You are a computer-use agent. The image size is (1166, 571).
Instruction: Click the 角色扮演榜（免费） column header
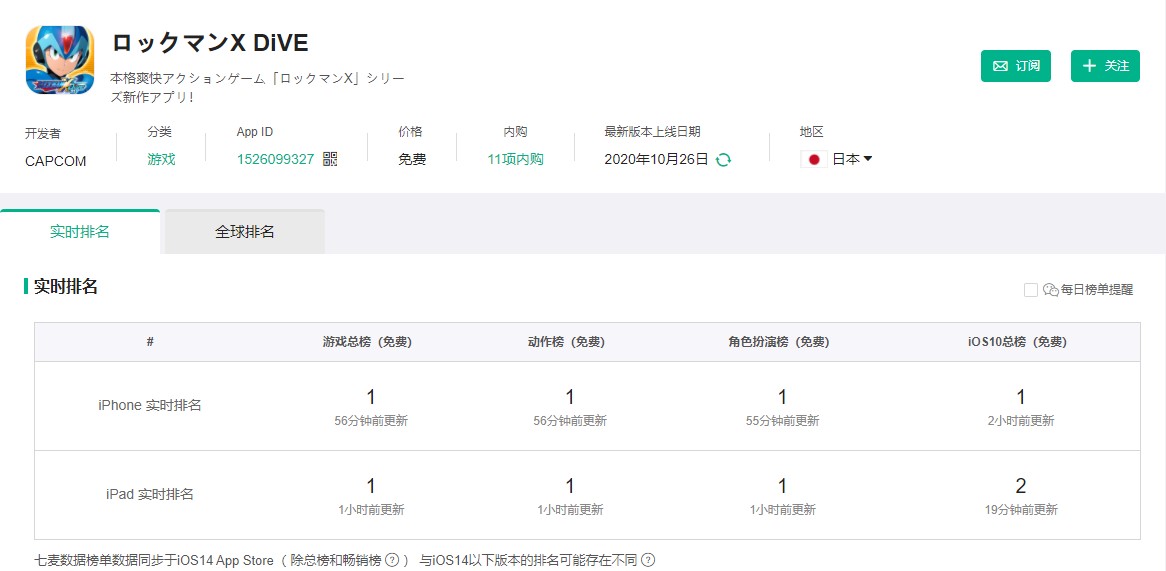tap(779, 342)
